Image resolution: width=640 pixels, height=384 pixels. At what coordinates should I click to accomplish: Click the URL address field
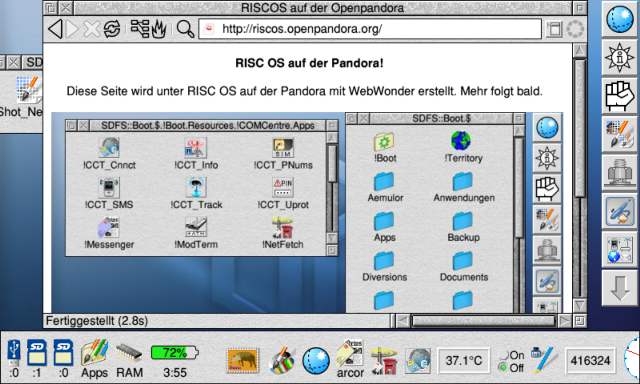370,29
